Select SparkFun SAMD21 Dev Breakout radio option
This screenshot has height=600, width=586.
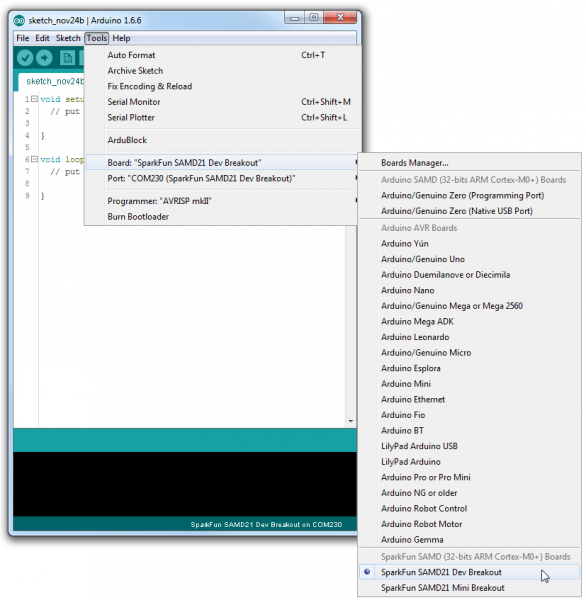469,572
